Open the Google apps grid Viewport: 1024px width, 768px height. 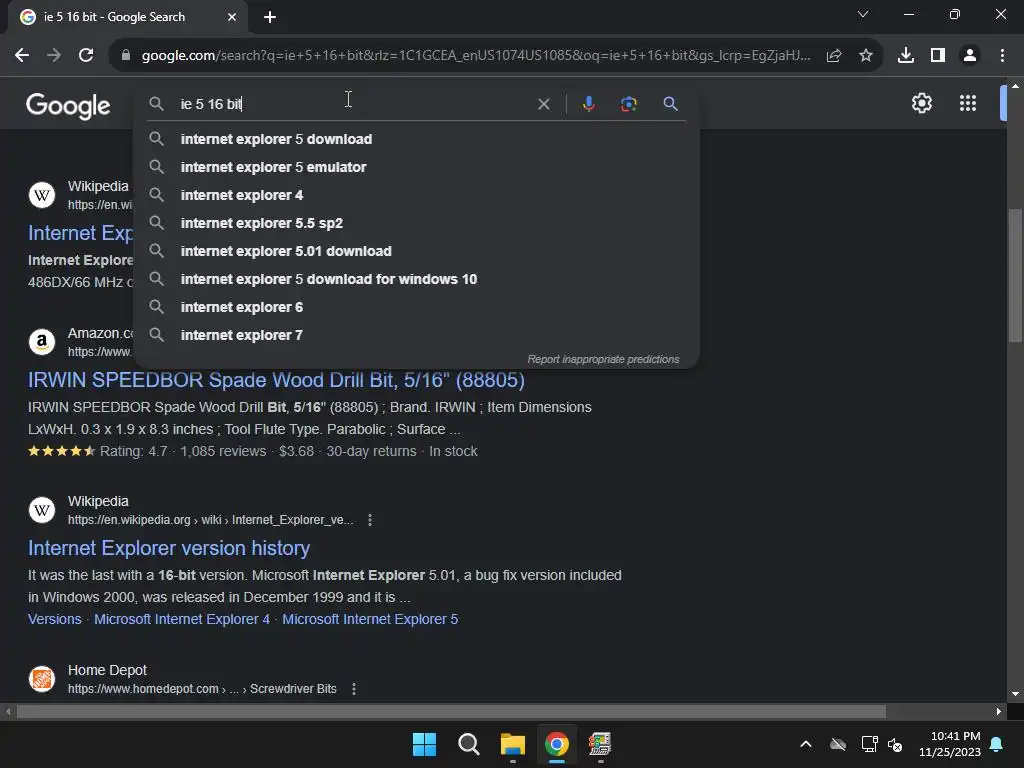coord(968,103)
